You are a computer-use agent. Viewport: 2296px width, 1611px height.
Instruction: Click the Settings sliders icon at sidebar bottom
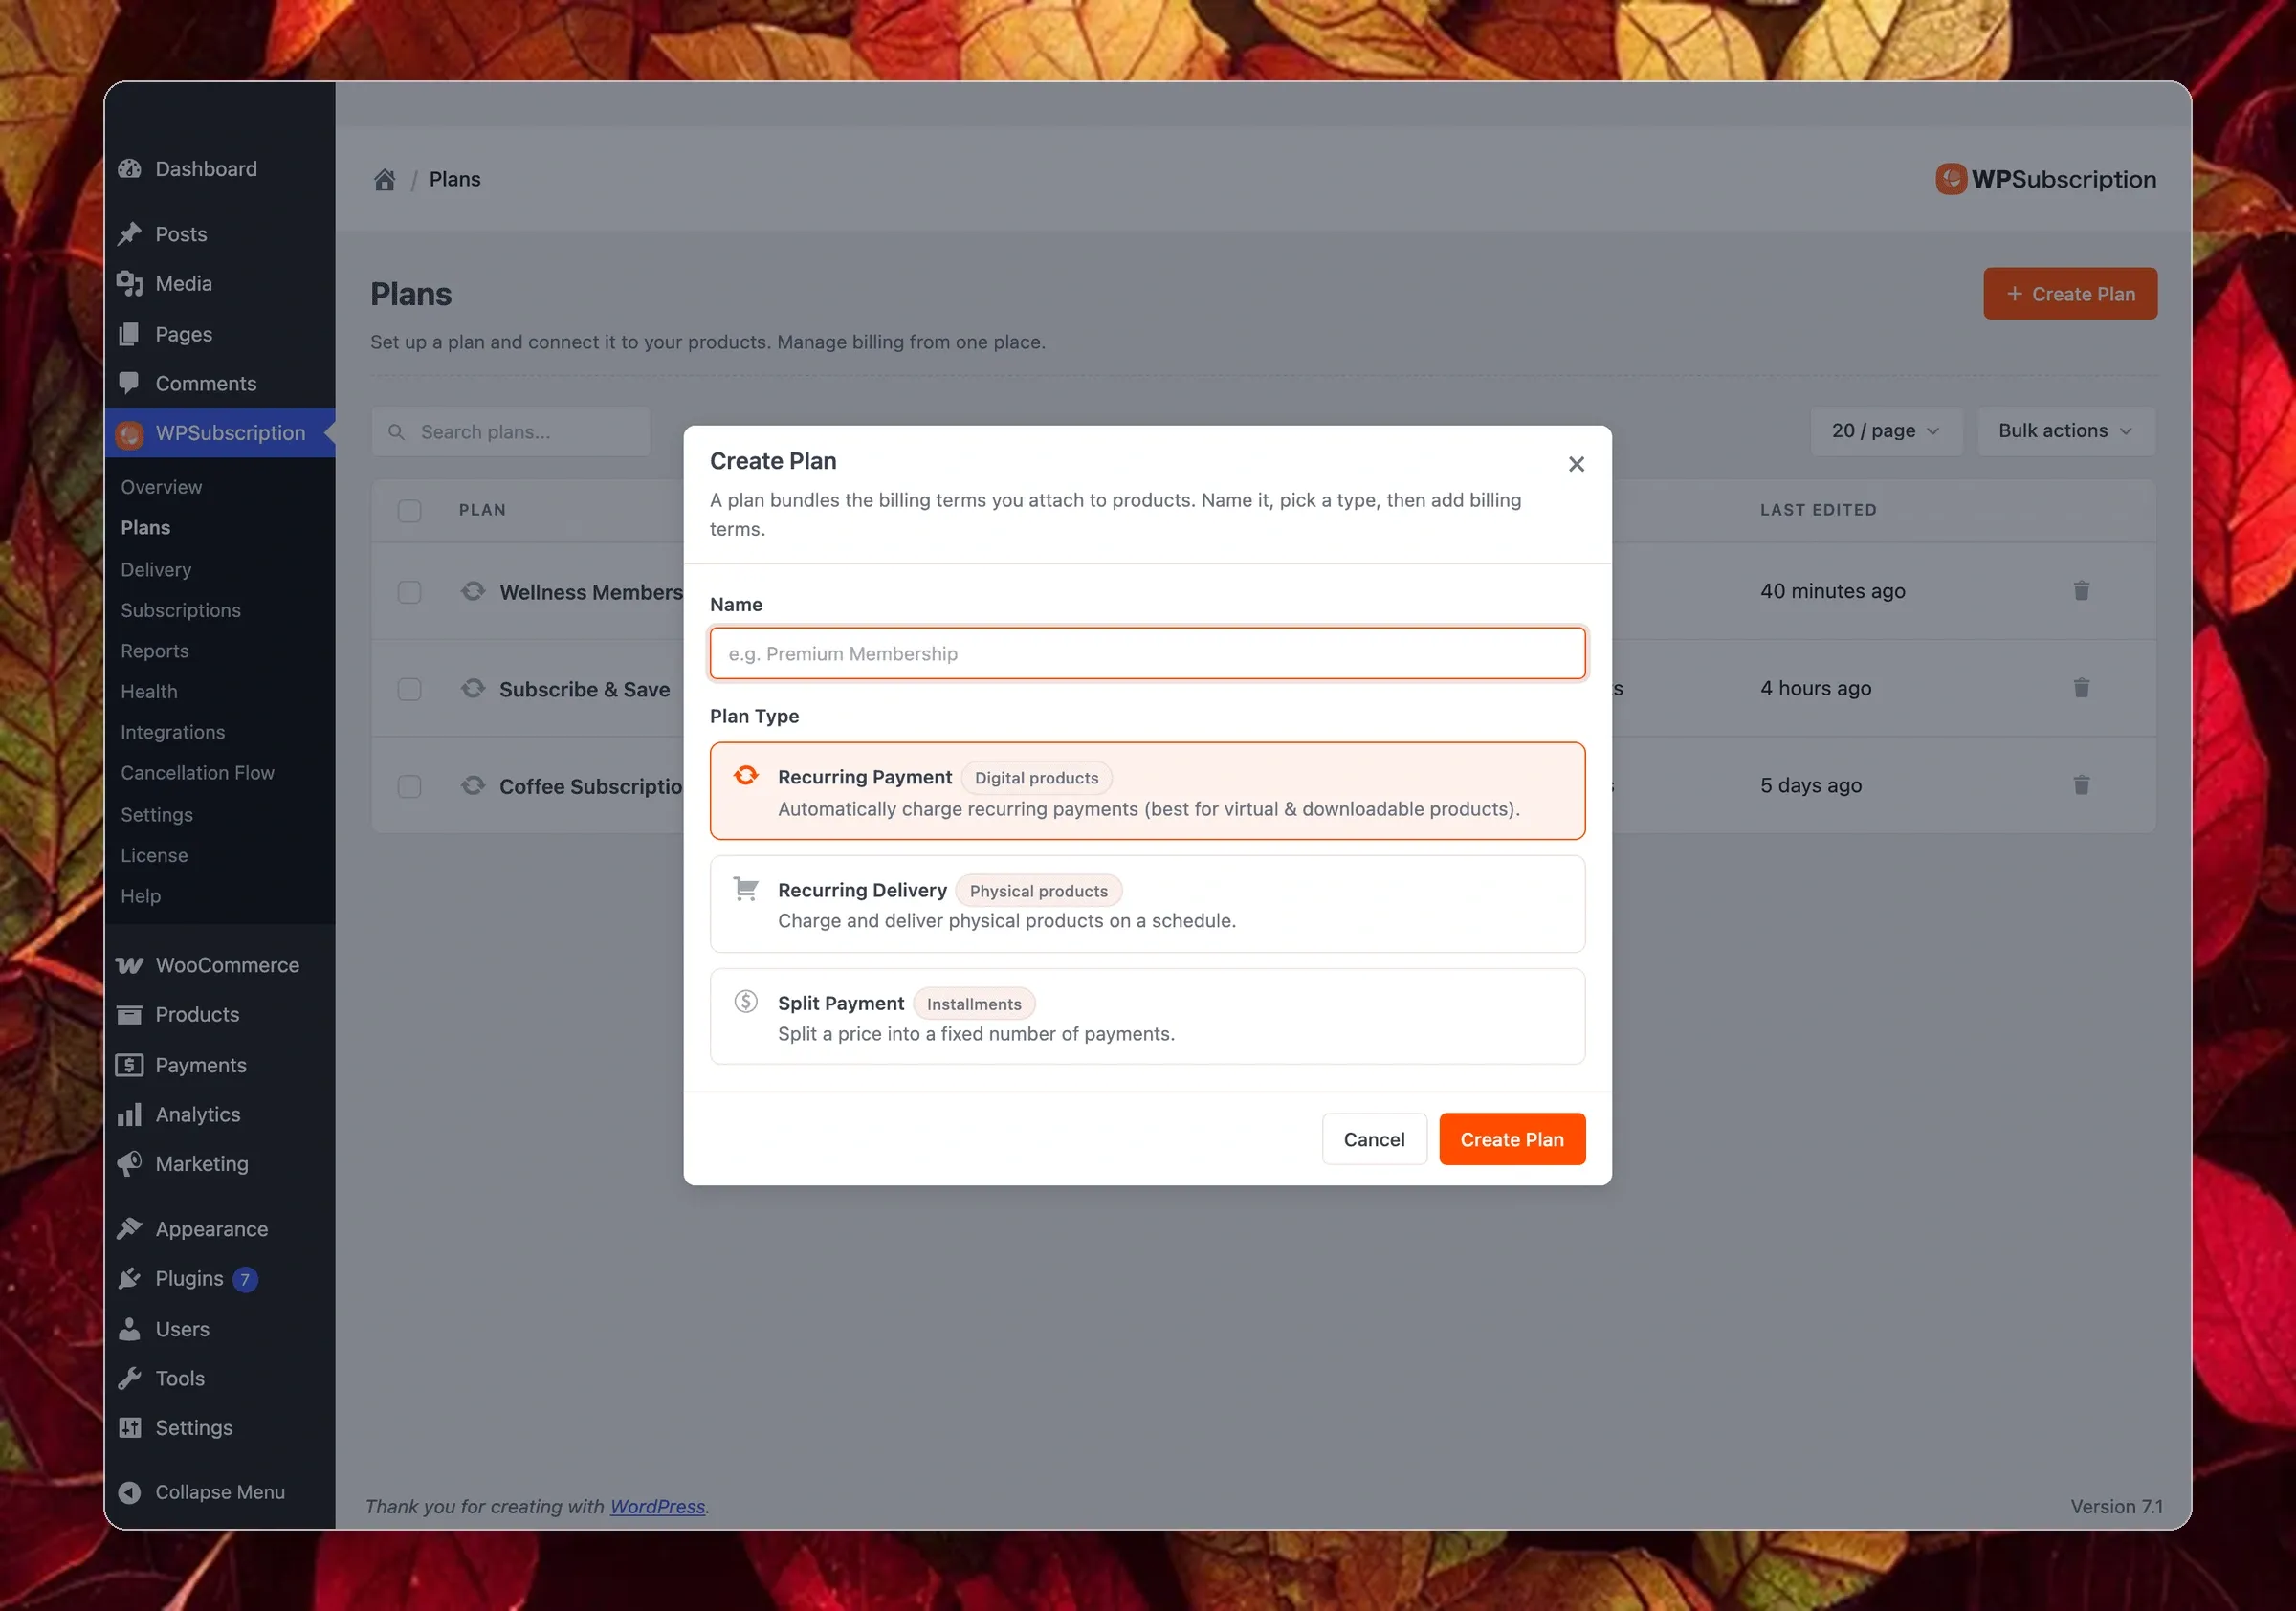coord(129,1428)
